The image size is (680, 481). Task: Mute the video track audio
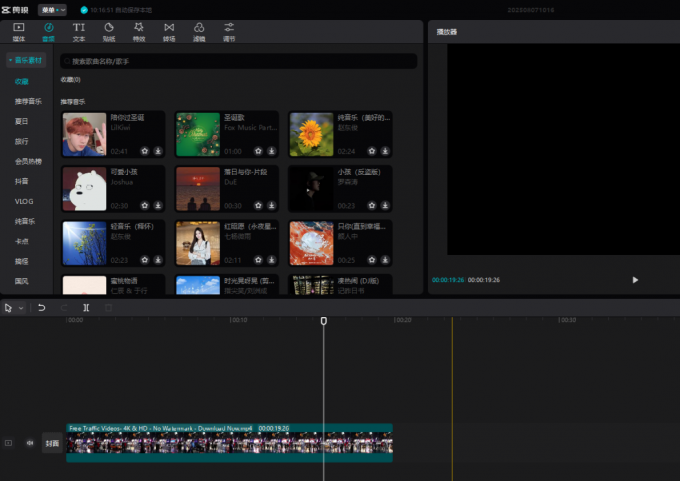(x=29, y=442)
